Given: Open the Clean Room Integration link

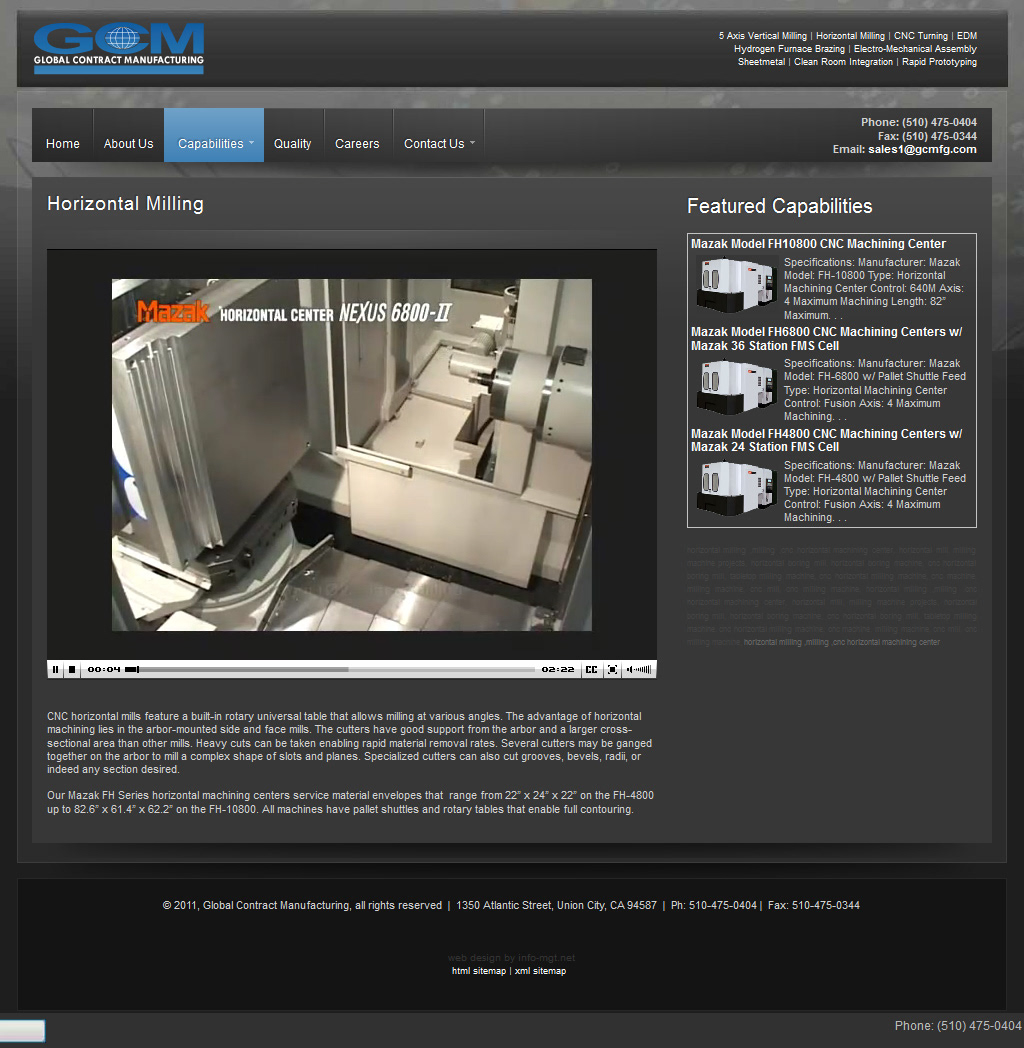Looking at the screenshot, I should tap(844, 61).
